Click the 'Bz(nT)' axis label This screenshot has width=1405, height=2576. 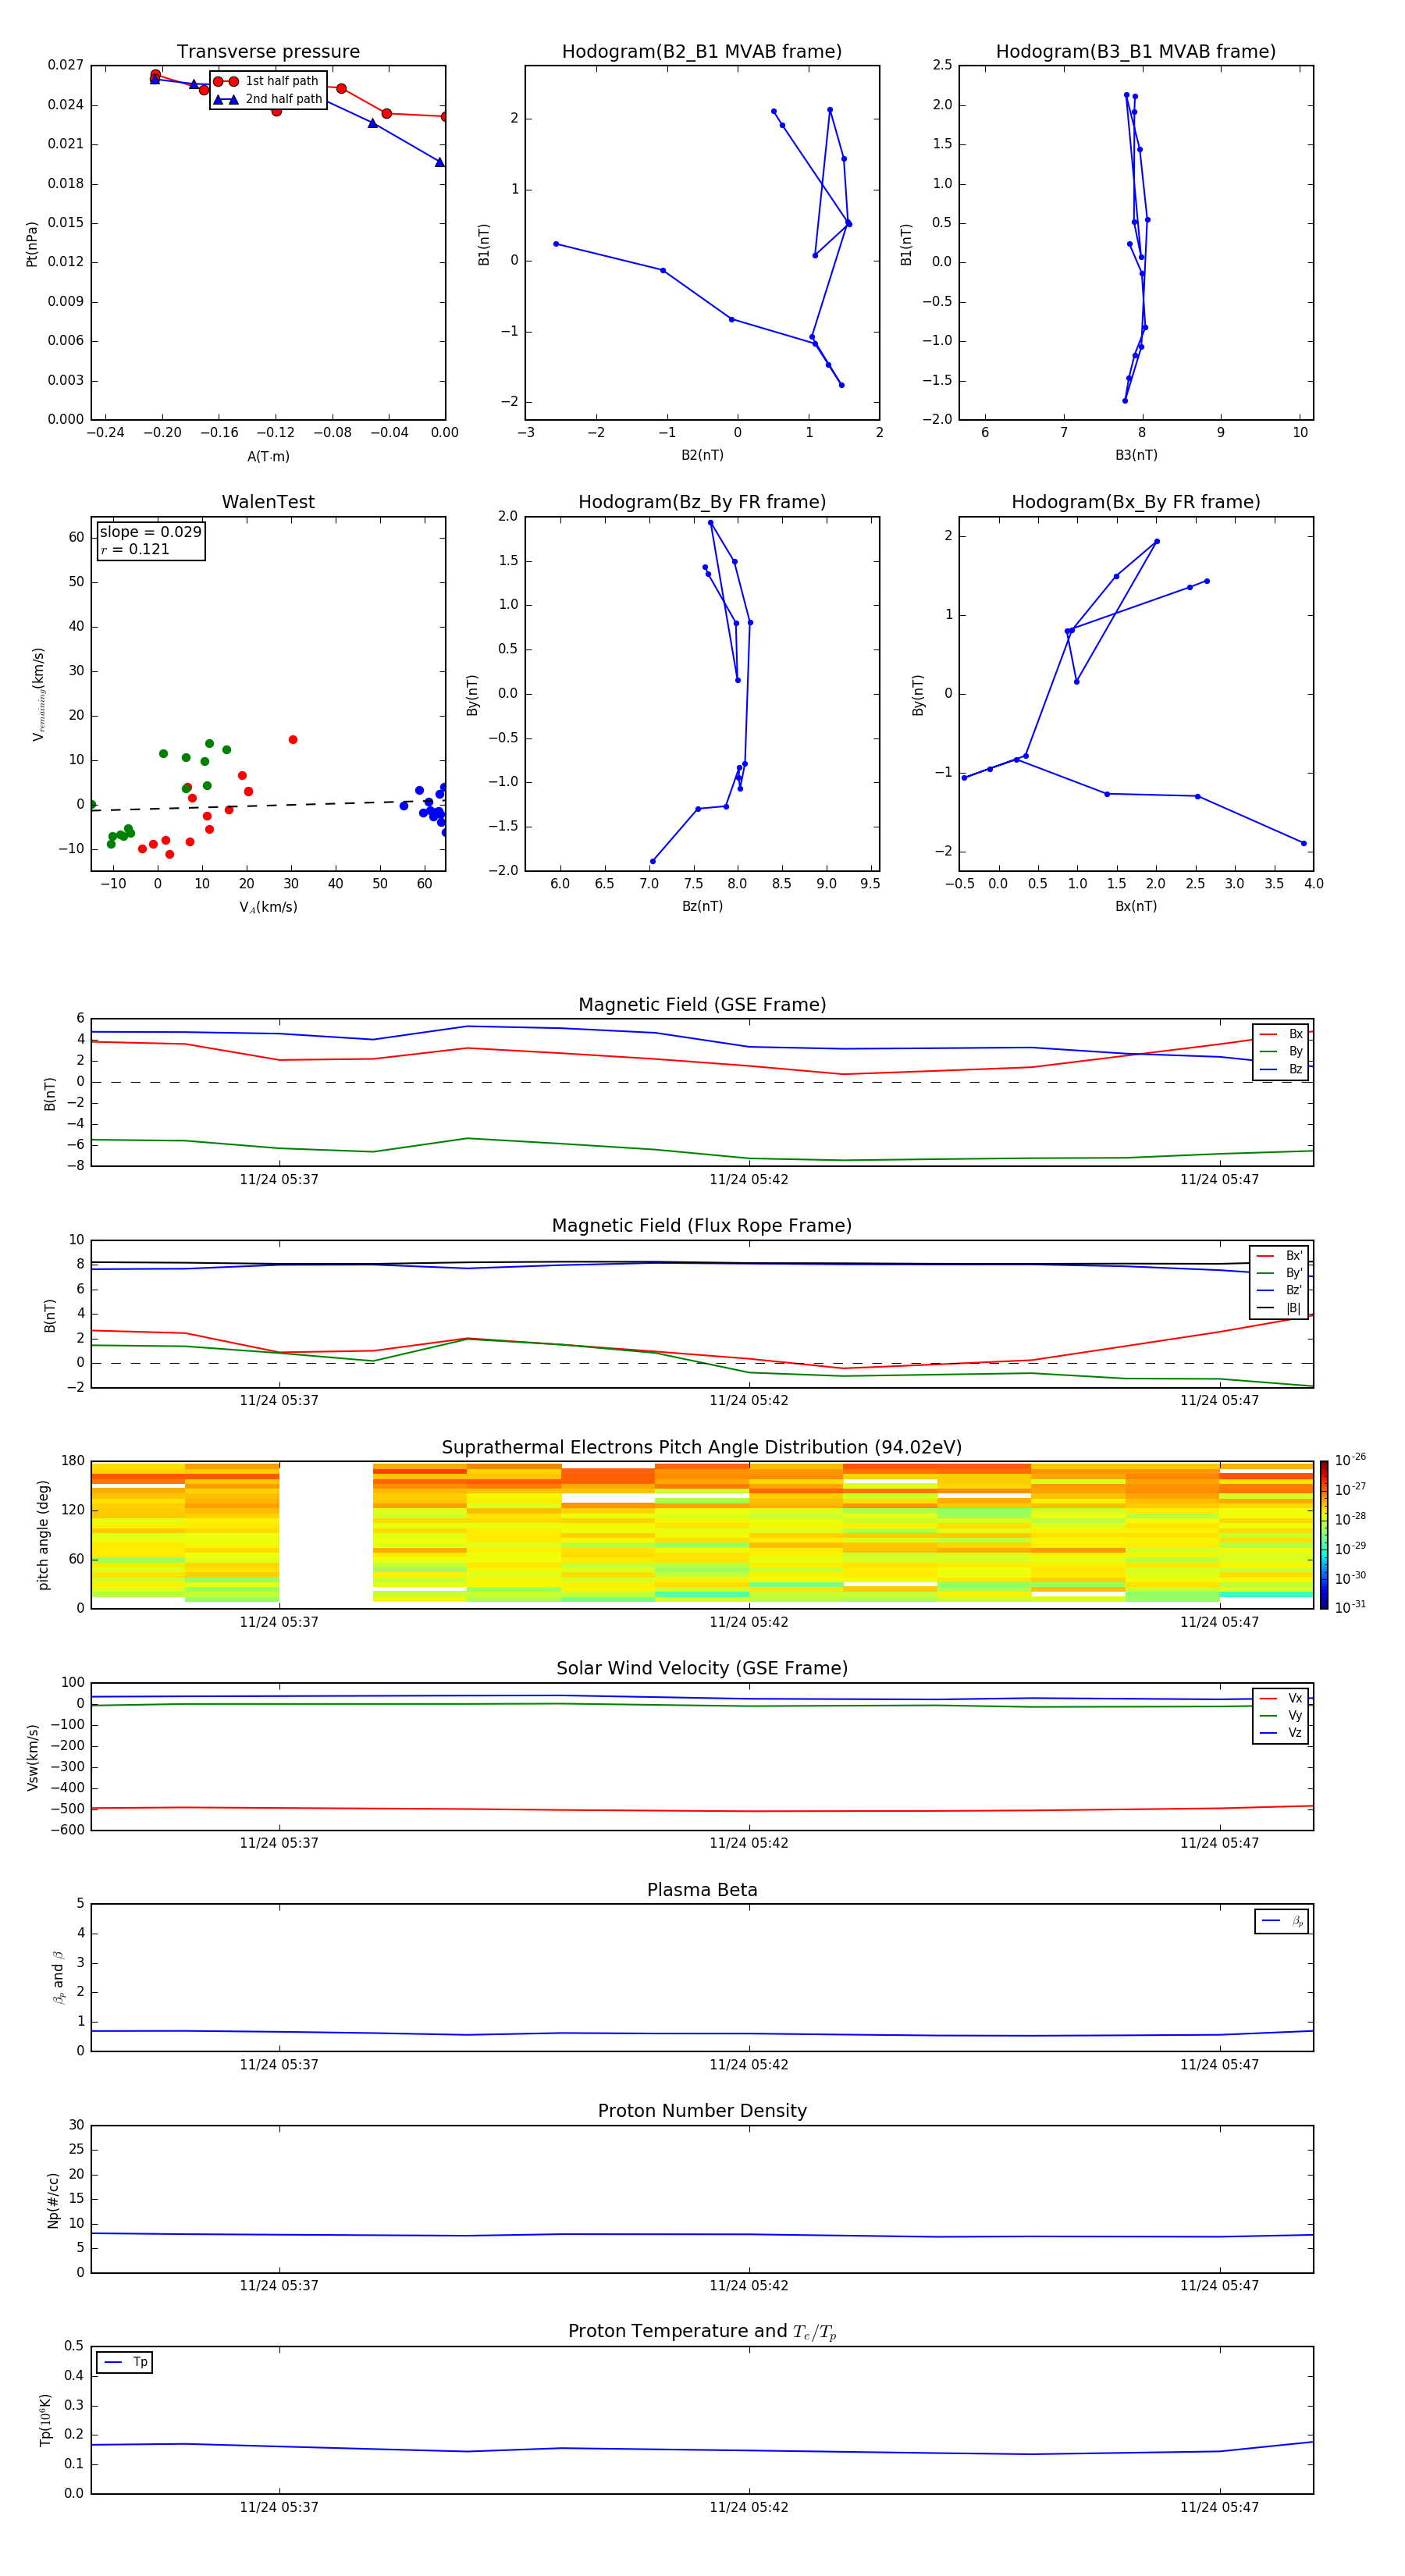[x=702, y=906]
